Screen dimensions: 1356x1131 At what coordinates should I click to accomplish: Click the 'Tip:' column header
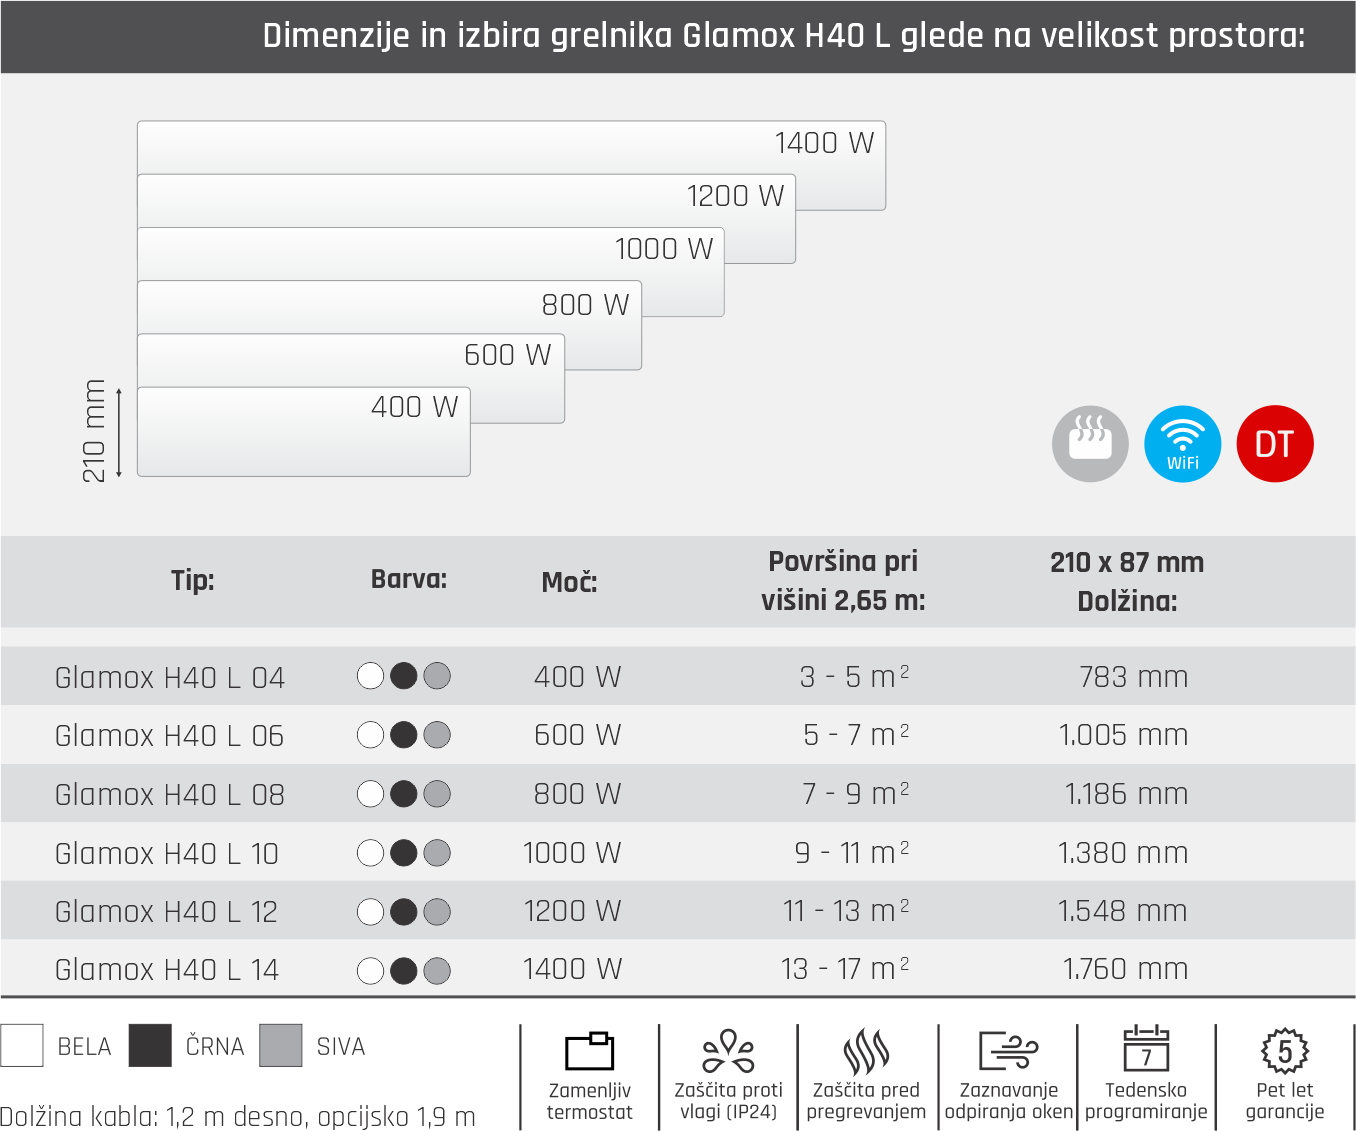point(193,580)
